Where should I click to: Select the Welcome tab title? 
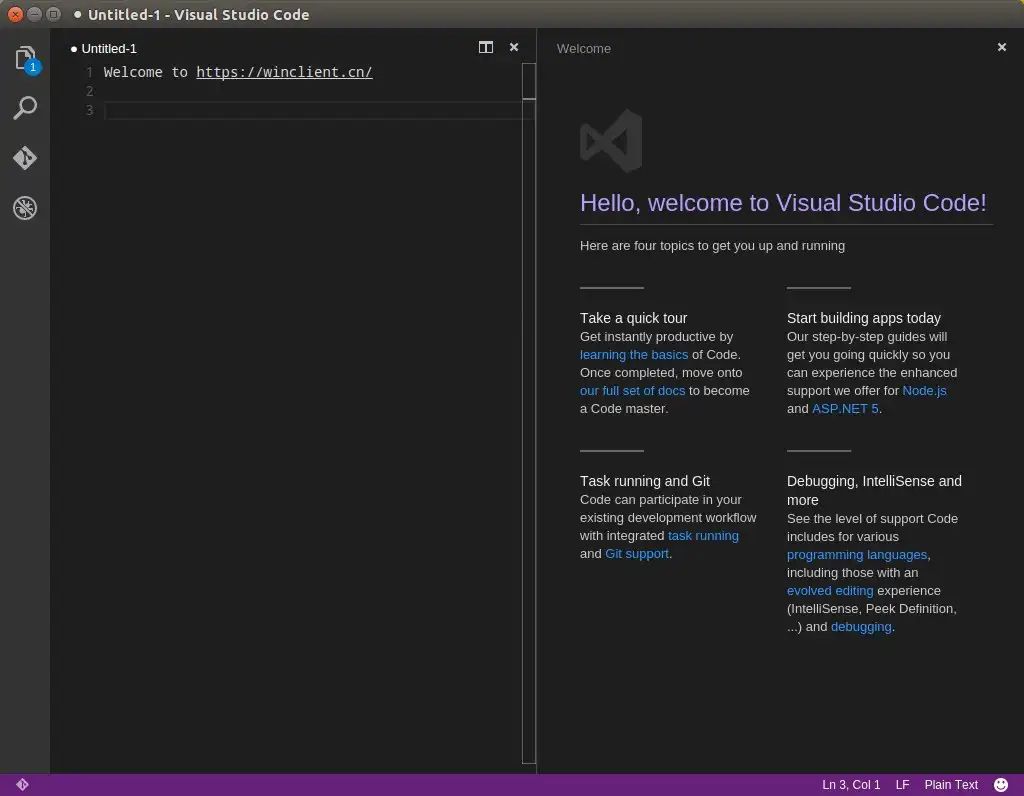coord(584,48)
